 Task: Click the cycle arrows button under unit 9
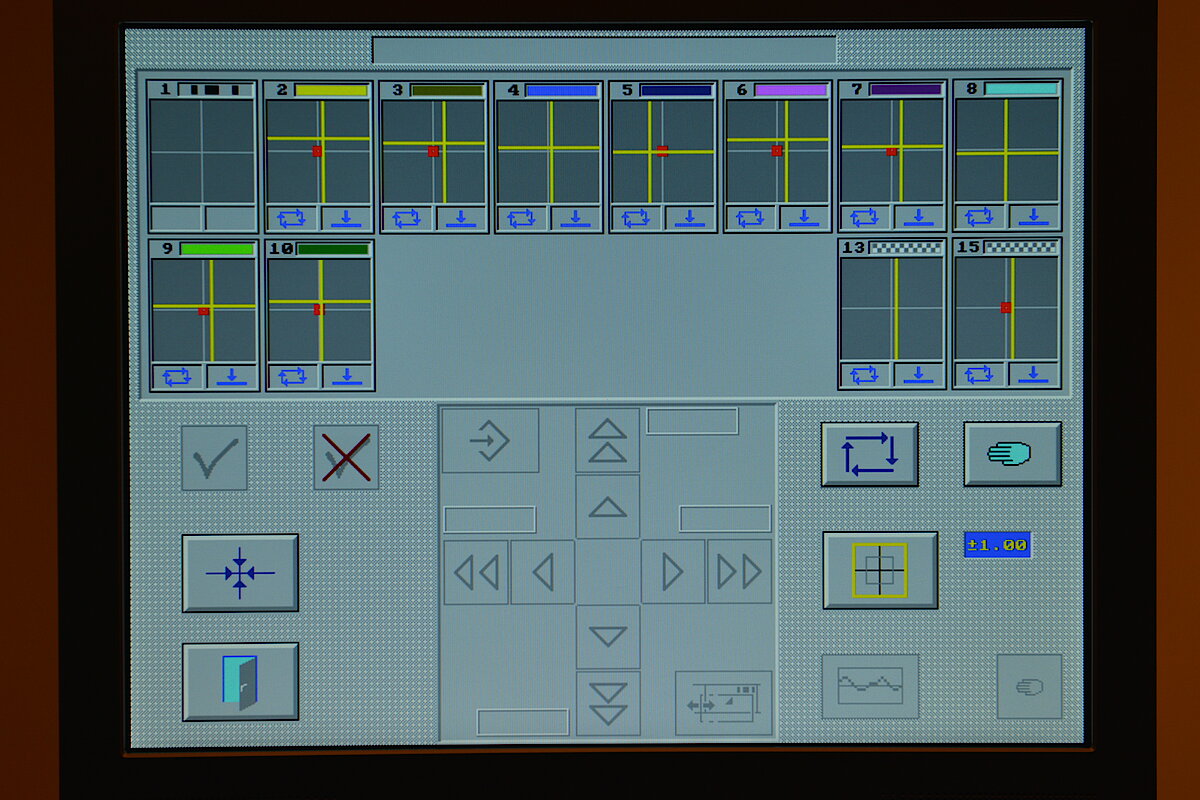[x=177, y=377]
